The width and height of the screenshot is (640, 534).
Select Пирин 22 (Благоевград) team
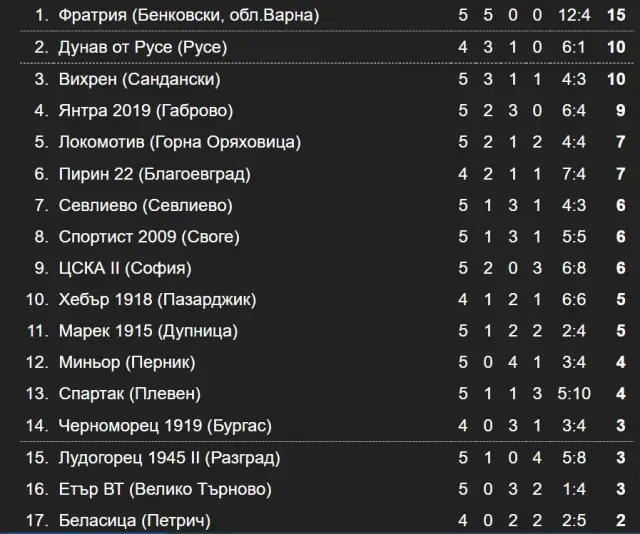tap(155, 174)
